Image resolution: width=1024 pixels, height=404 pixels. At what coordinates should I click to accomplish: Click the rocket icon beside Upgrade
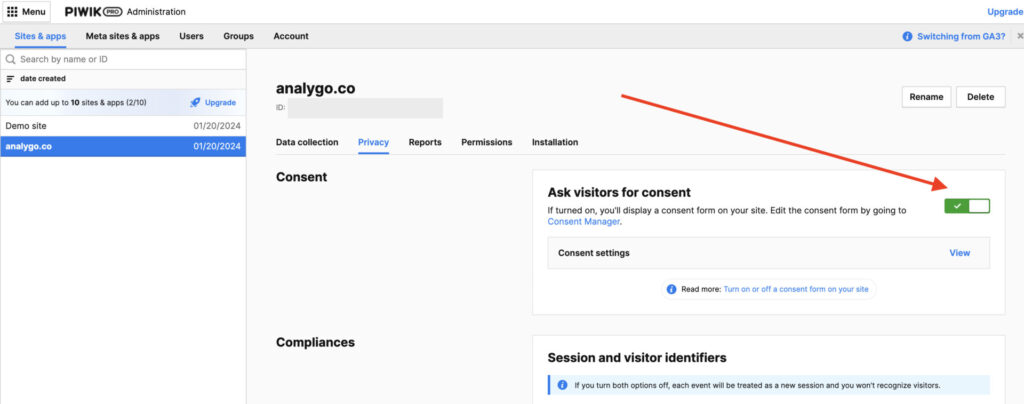(x=195, y=102)
